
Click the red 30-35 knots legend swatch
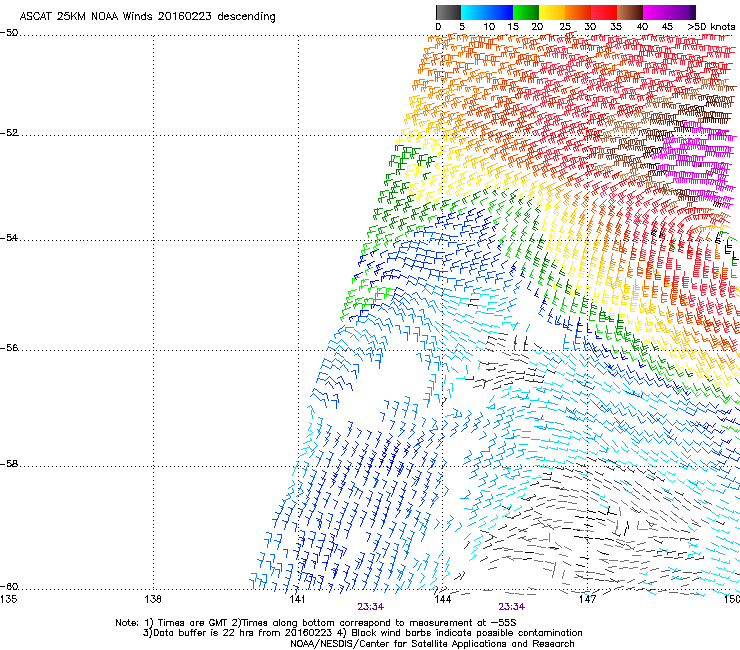click(604, 12)
